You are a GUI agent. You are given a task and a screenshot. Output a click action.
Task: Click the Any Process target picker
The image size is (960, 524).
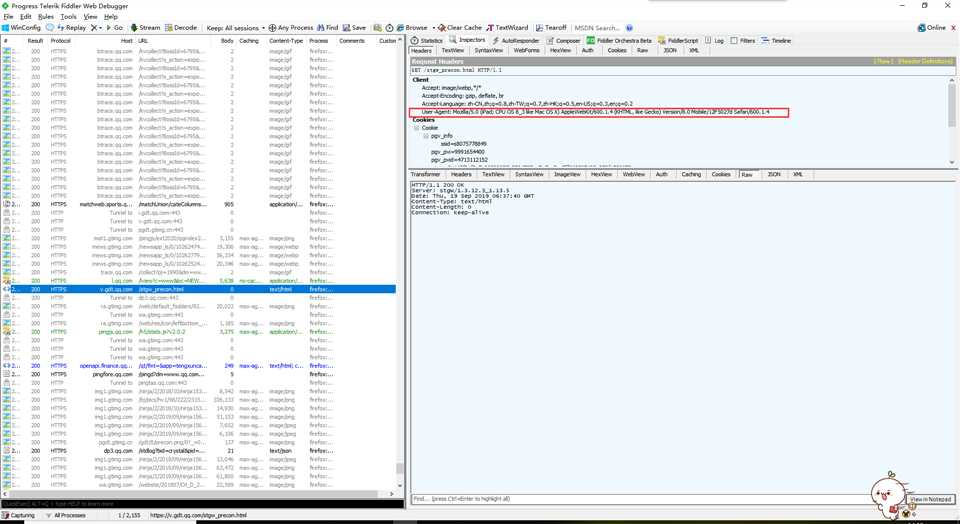[x=291, y=28]
